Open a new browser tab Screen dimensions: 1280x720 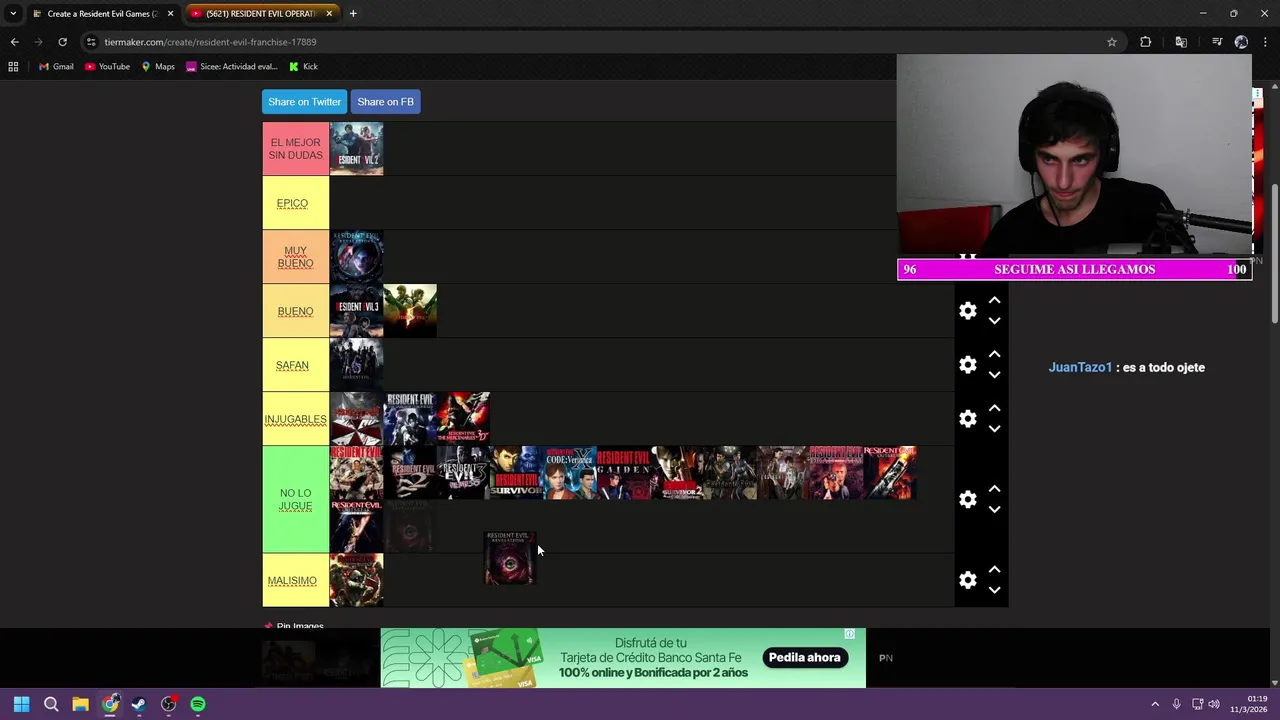tap(353, 14)
